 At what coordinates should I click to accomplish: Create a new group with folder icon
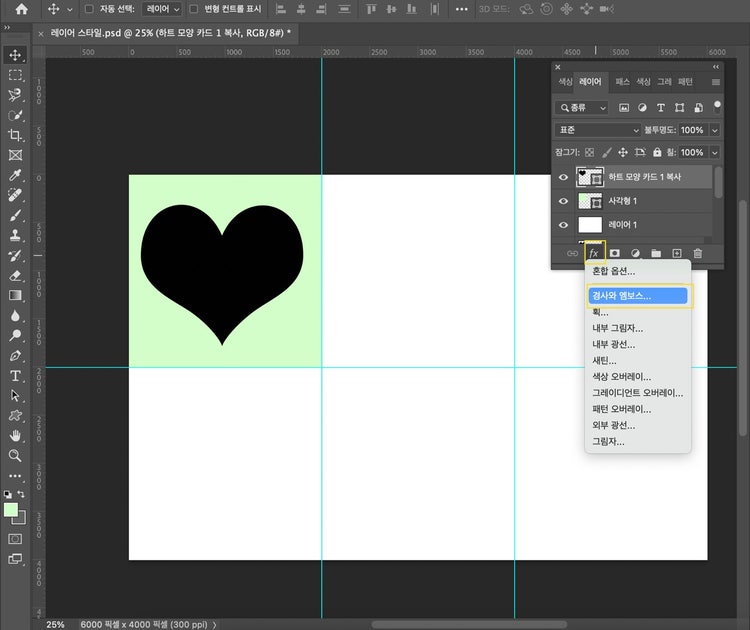[656, 253]
